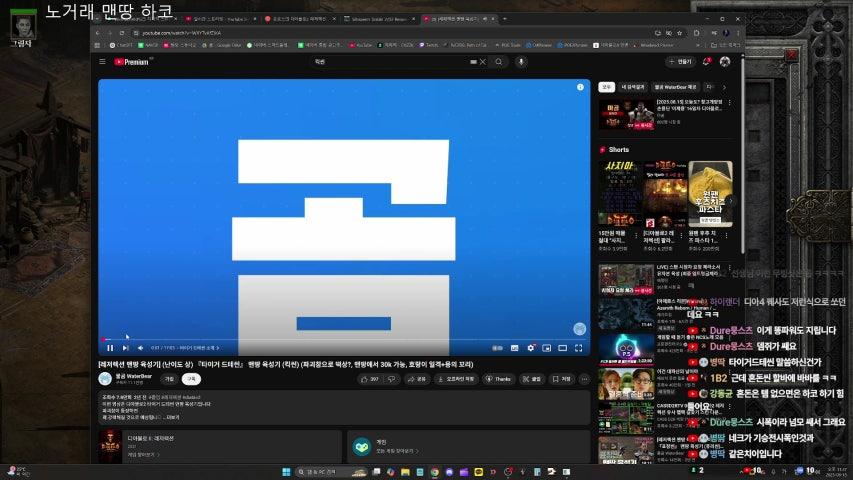853x480 pixels.
Task: Click the Subscribed (구독) button
Action: click(191, 379)
